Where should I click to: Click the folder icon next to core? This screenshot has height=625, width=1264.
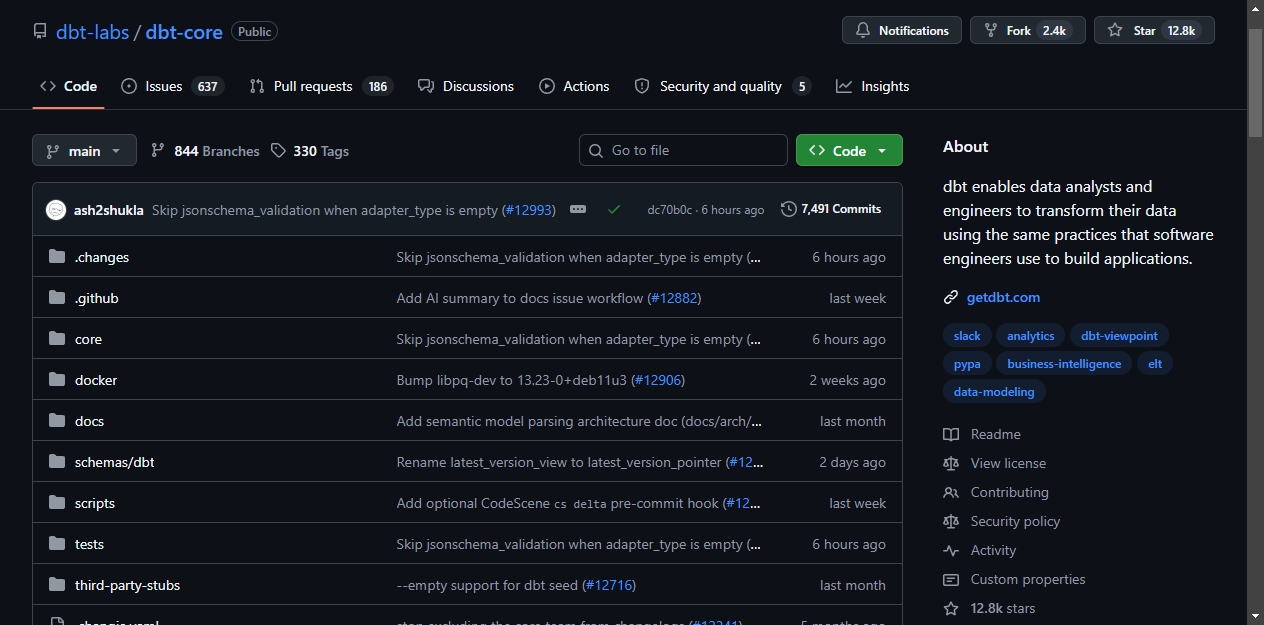coord(57,339)
